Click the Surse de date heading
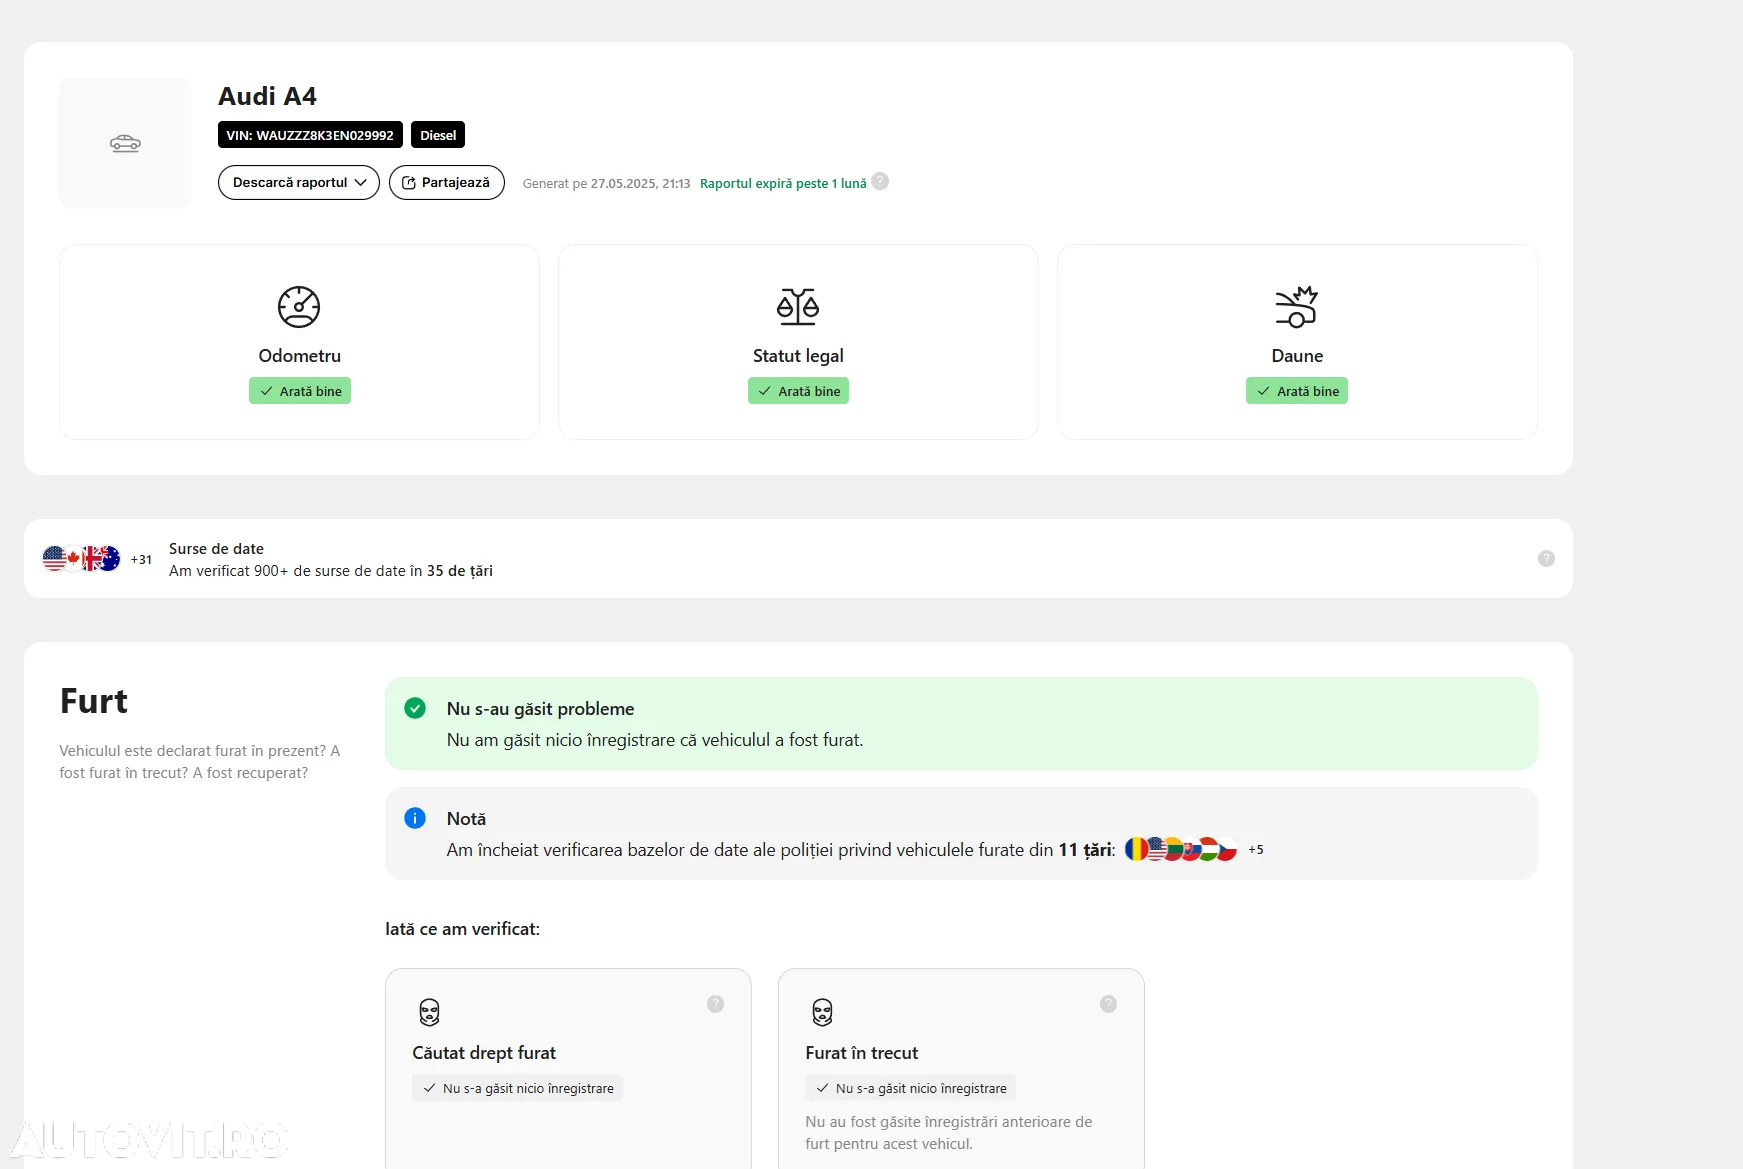1743x1169 pixels. (217, 549)
